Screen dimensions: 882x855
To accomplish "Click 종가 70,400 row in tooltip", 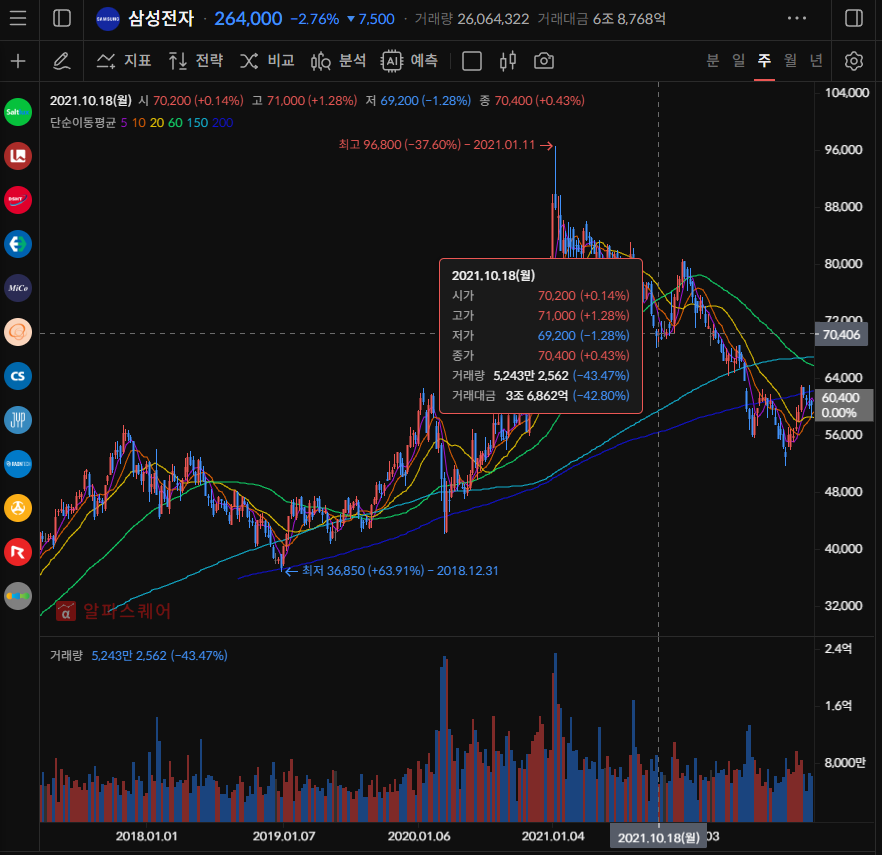I will pos(541,356).
